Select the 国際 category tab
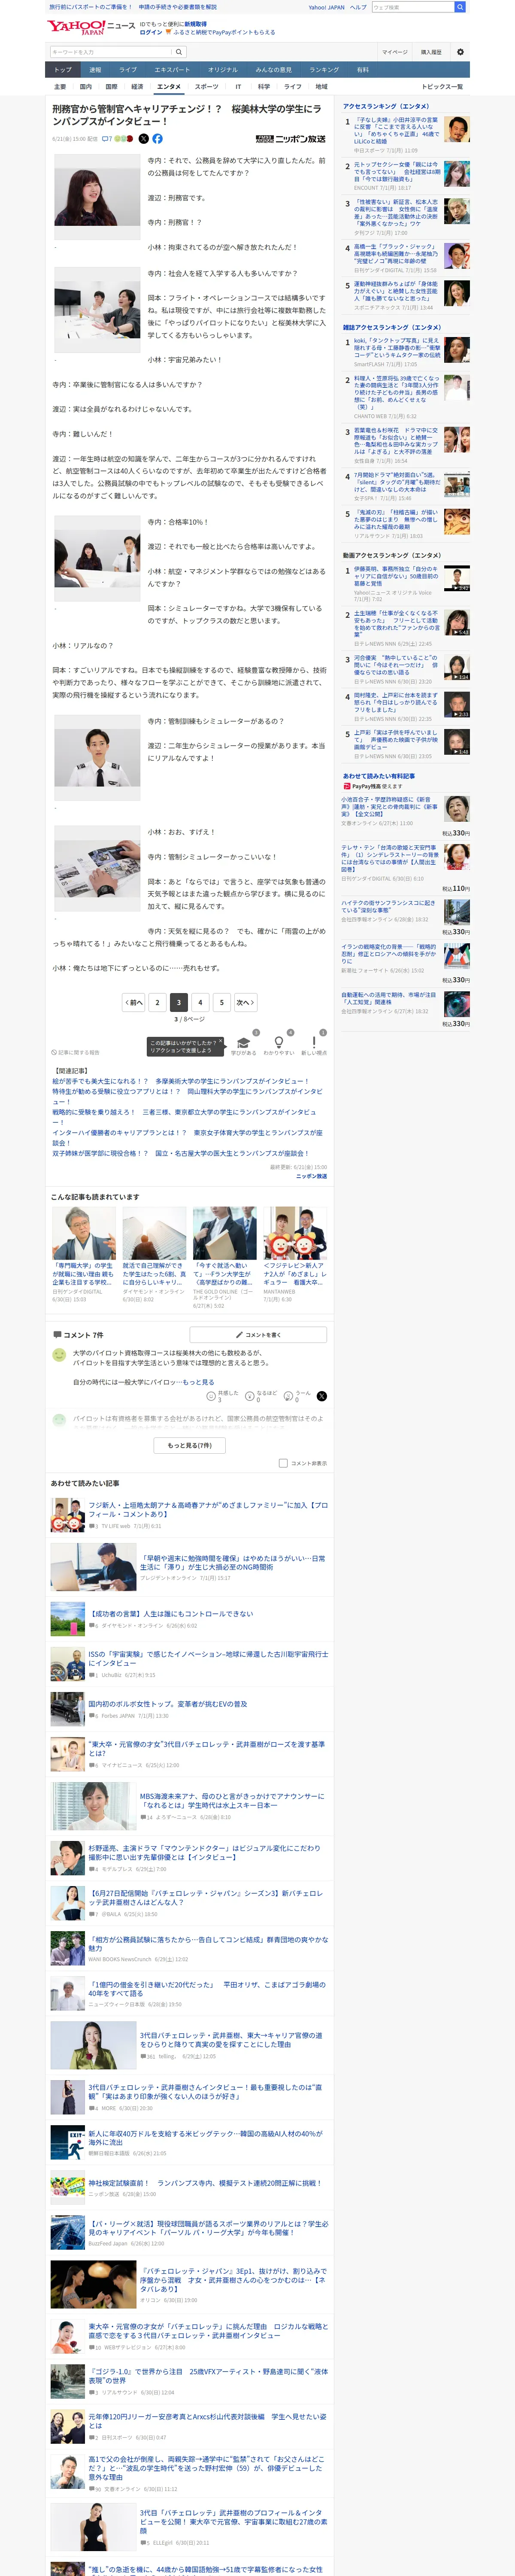Image resolution: width=515 pixels, height=2576 pixels. pos(111,87)
